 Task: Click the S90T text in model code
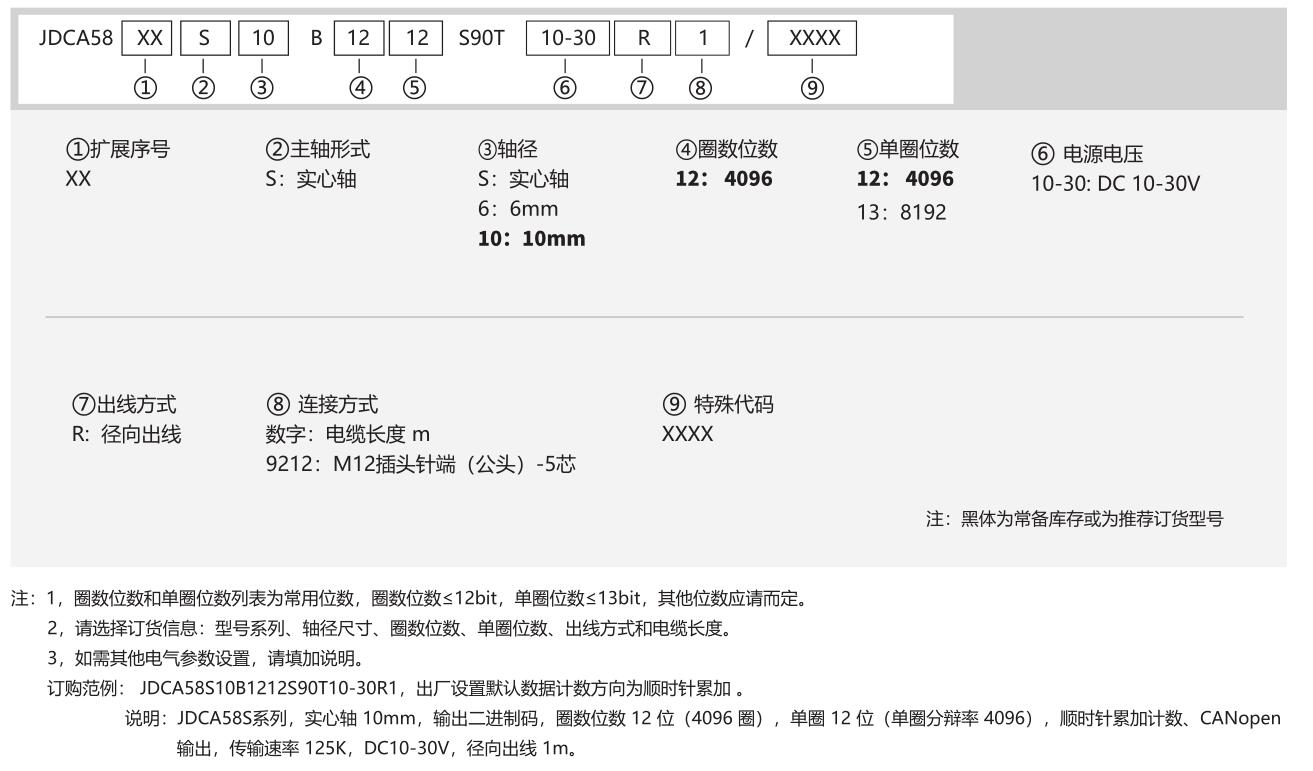(482, 40)
